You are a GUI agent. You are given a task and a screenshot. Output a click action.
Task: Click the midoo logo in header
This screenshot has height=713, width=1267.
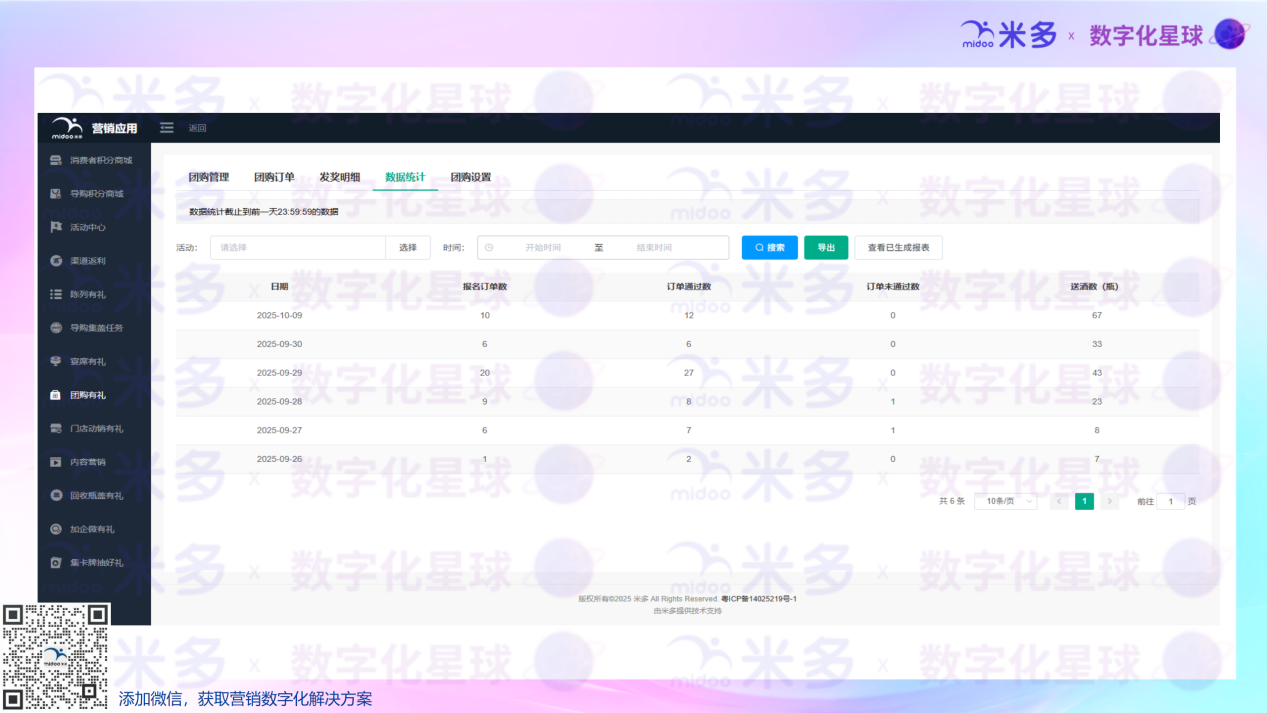point(67,128)
